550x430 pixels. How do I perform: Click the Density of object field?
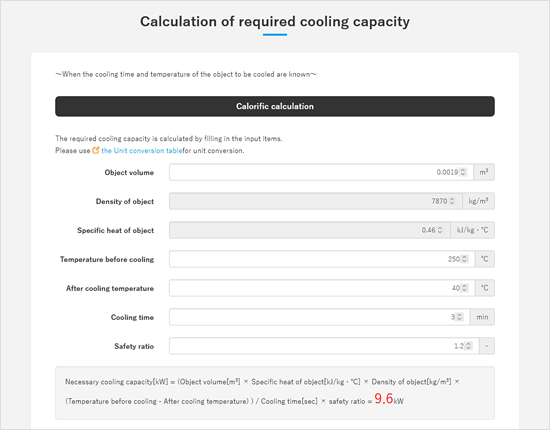(x=315, y=201)
